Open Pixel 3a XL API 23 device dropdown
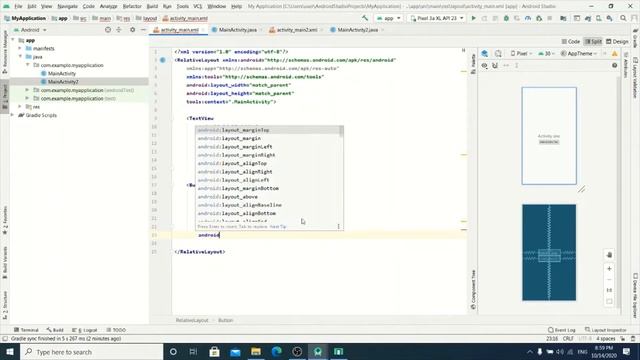The image size is (640, 360). pos(437,18)
